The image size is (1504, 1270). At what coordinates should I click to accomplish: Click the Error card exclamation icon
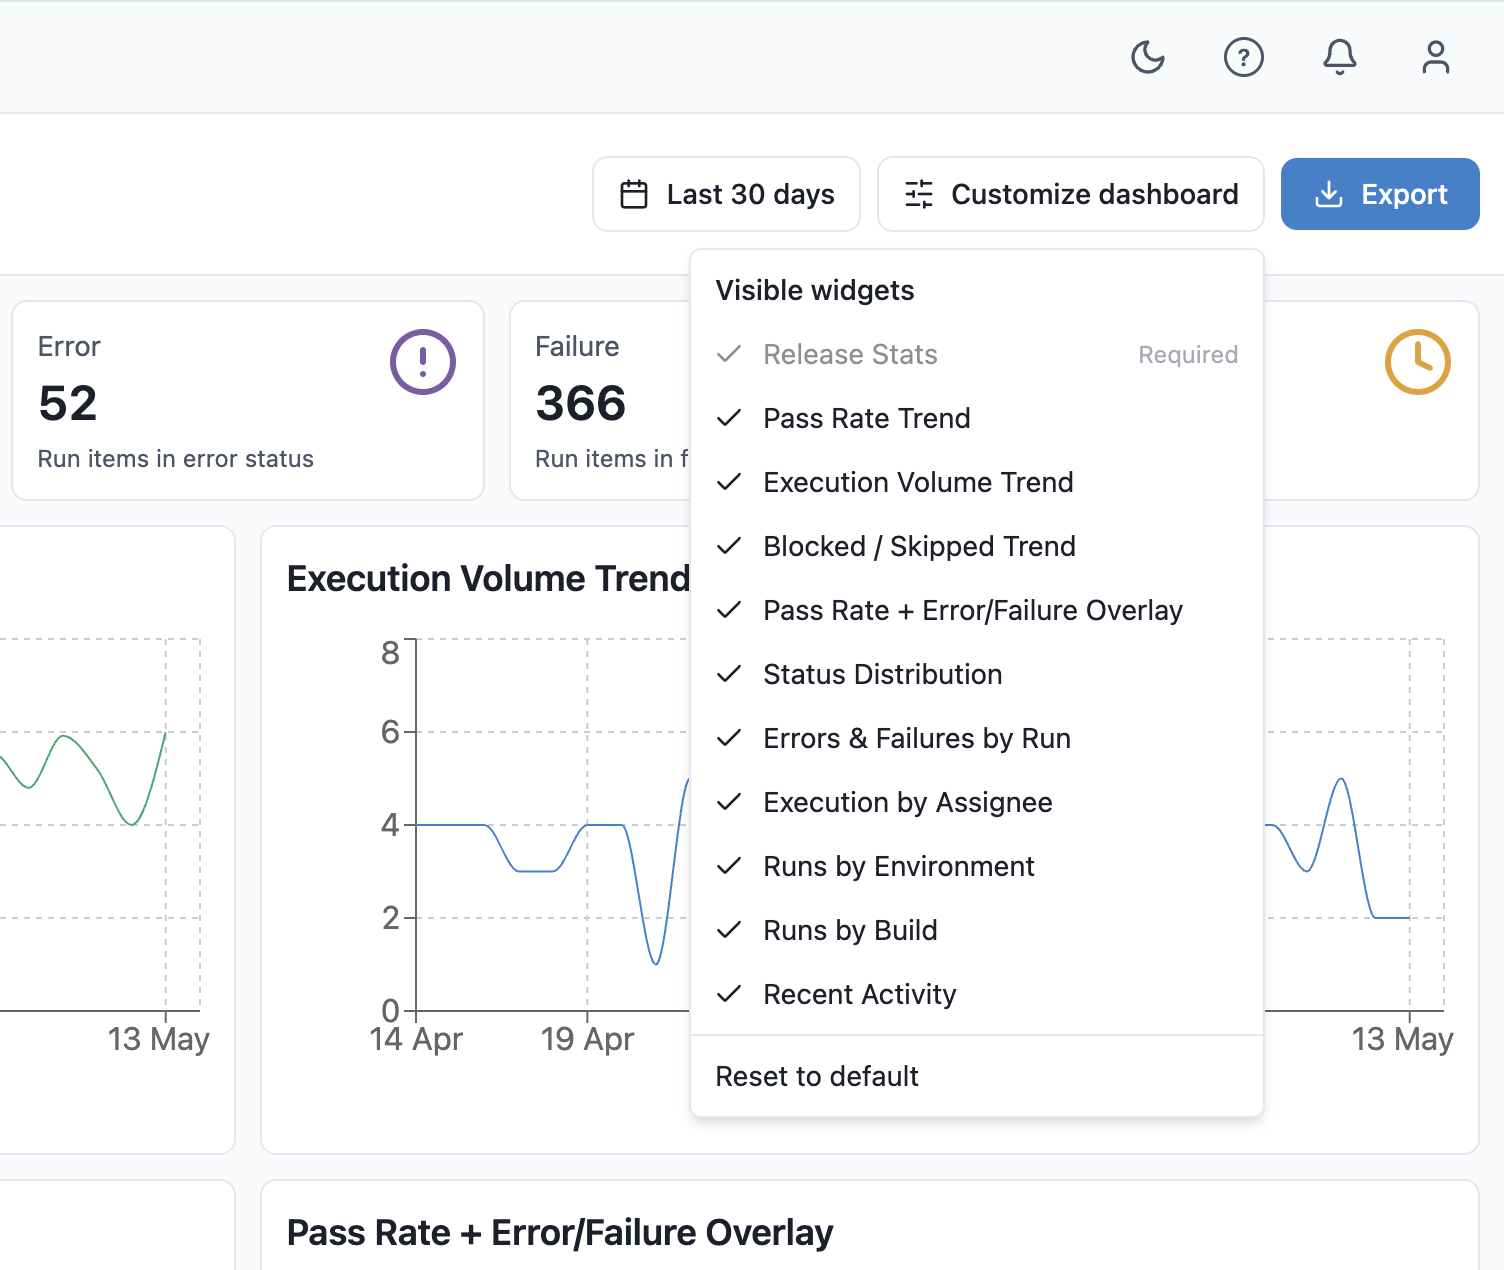(423, 362)
